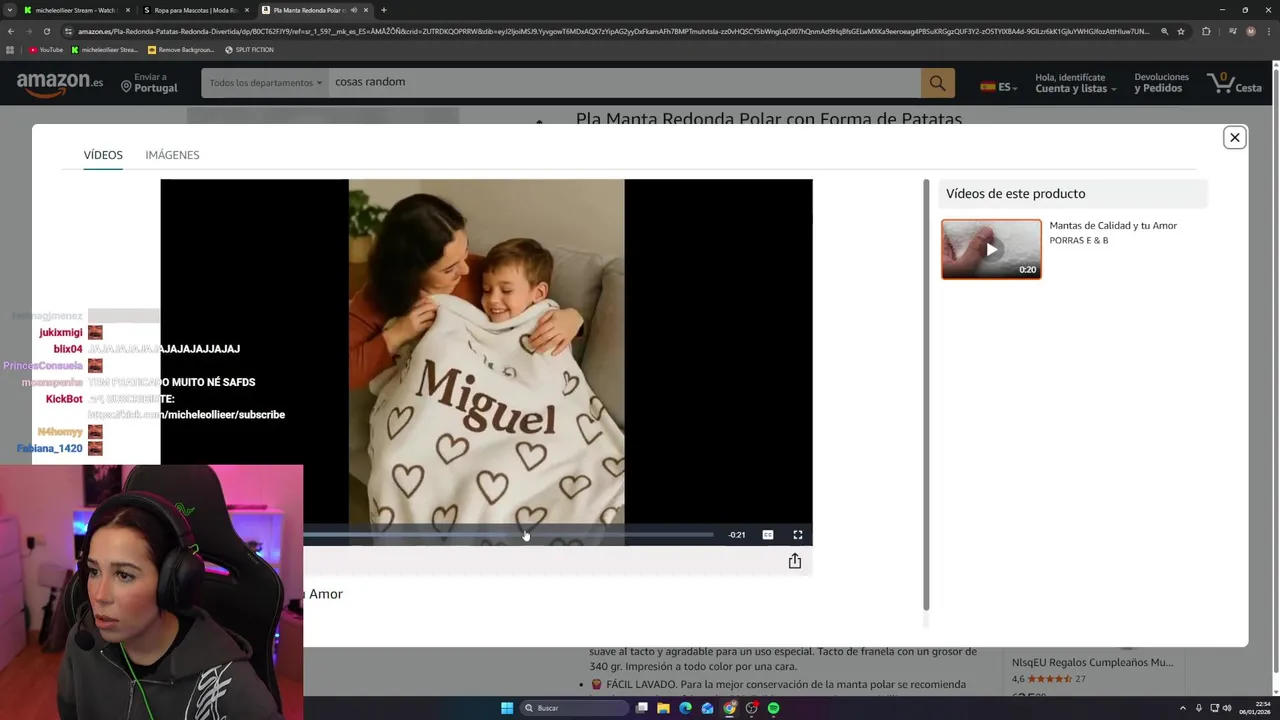The height and width of the screenshot is (720, 1280).
Task: Close the Pla Manta Redonda browser tab
Action: tap(366, 10)
